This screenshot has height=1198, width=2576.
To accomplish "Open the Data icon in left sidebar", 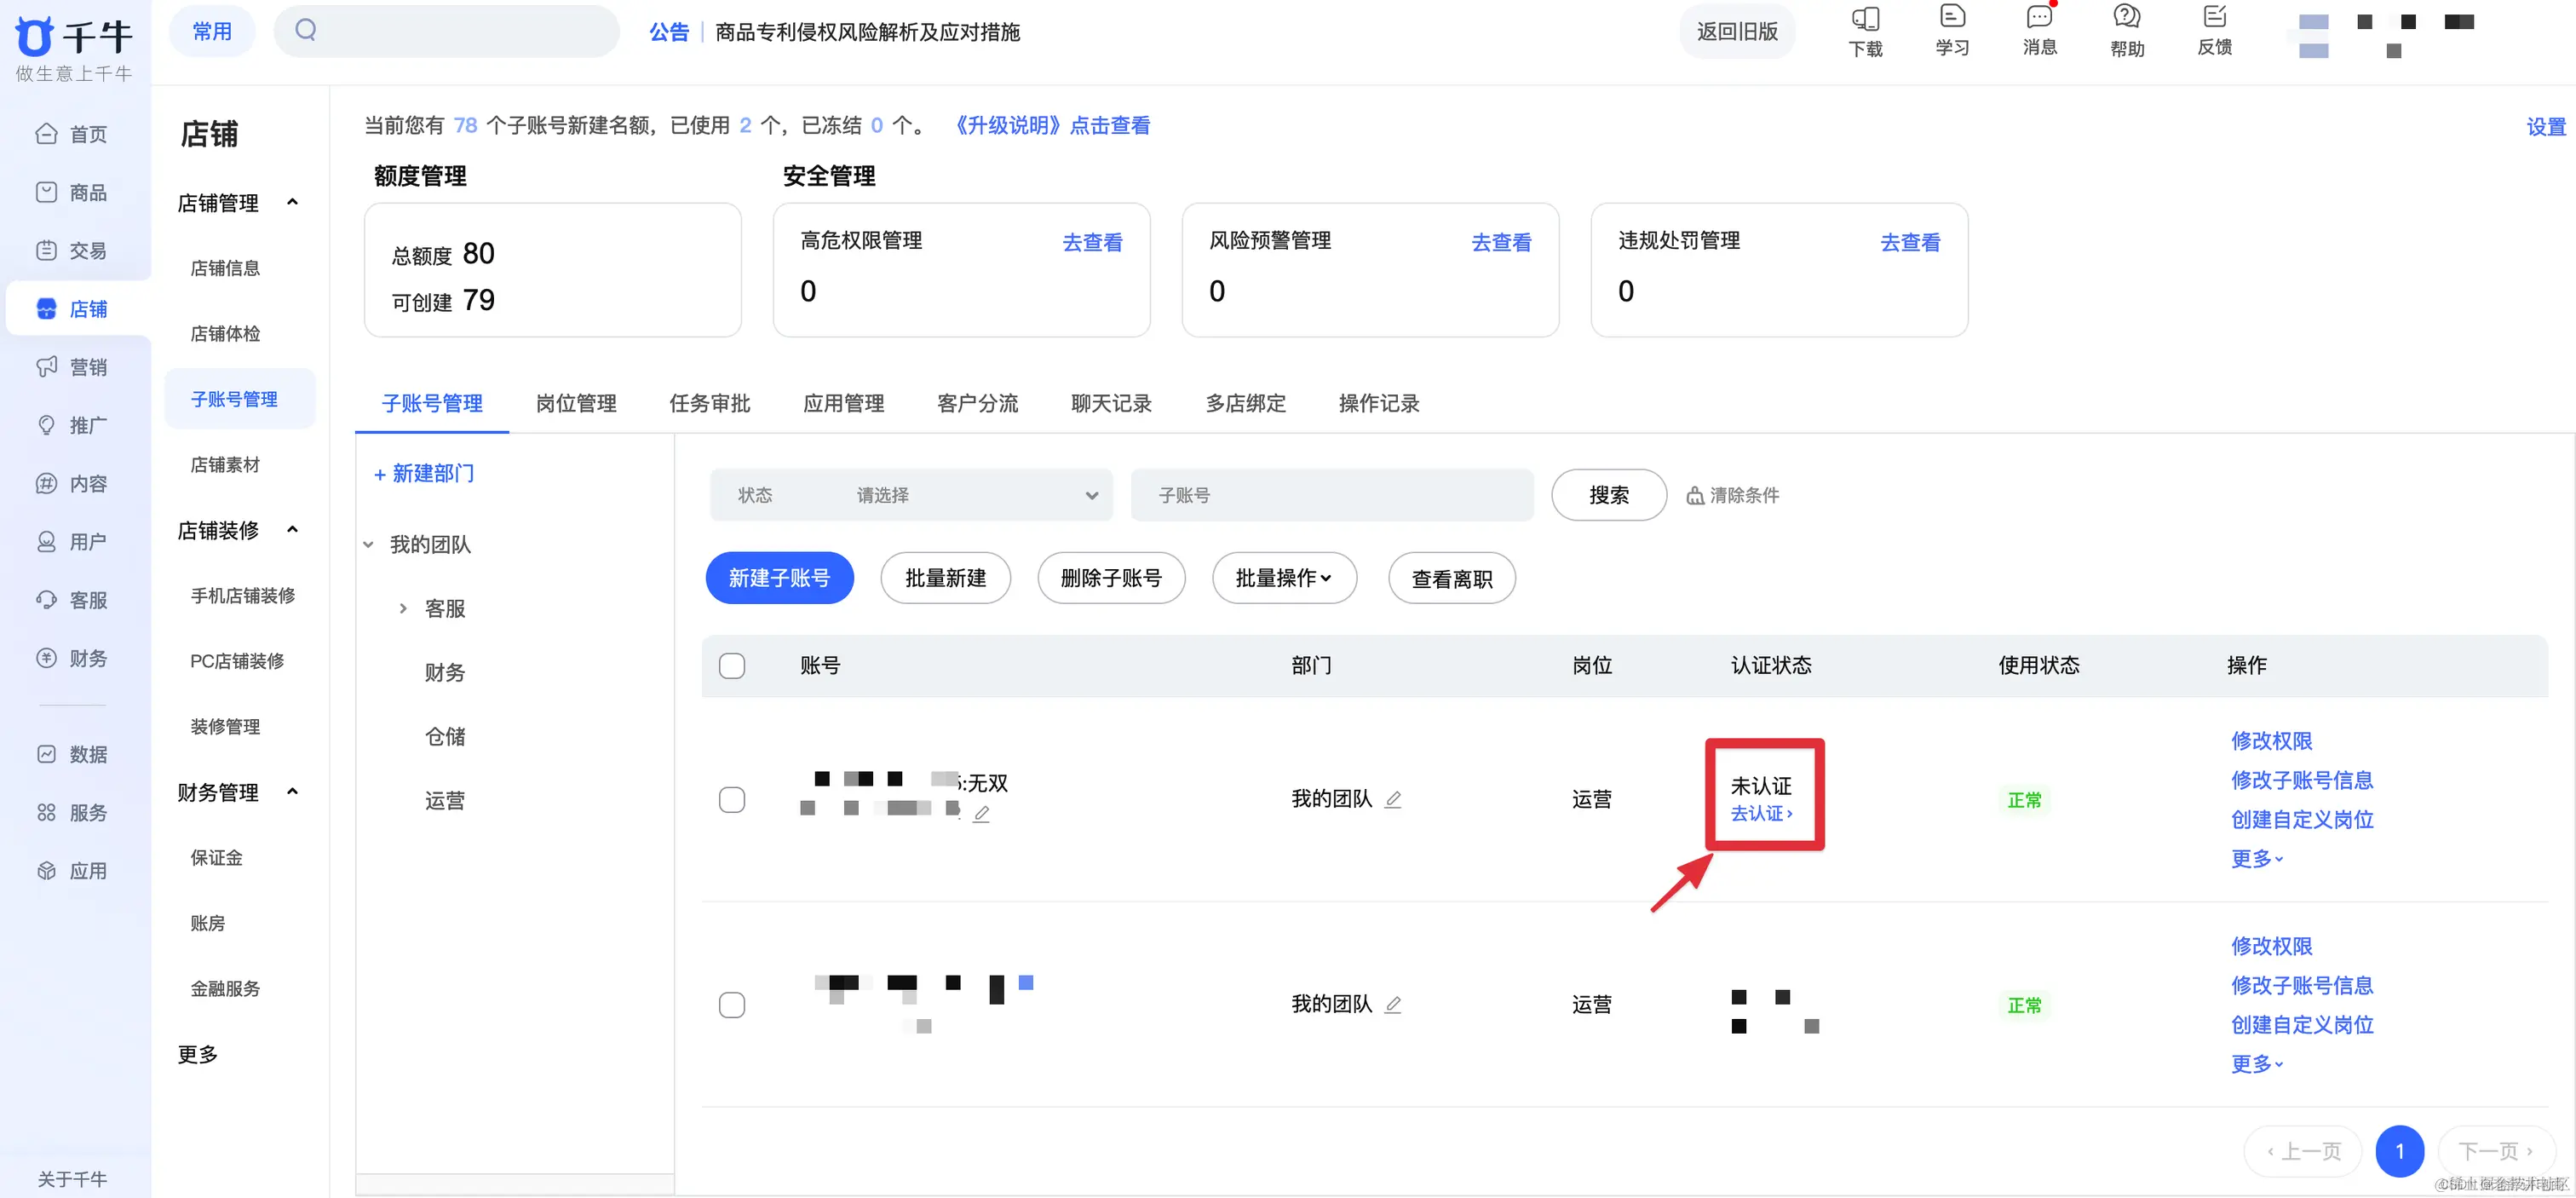I will point(47,754).
